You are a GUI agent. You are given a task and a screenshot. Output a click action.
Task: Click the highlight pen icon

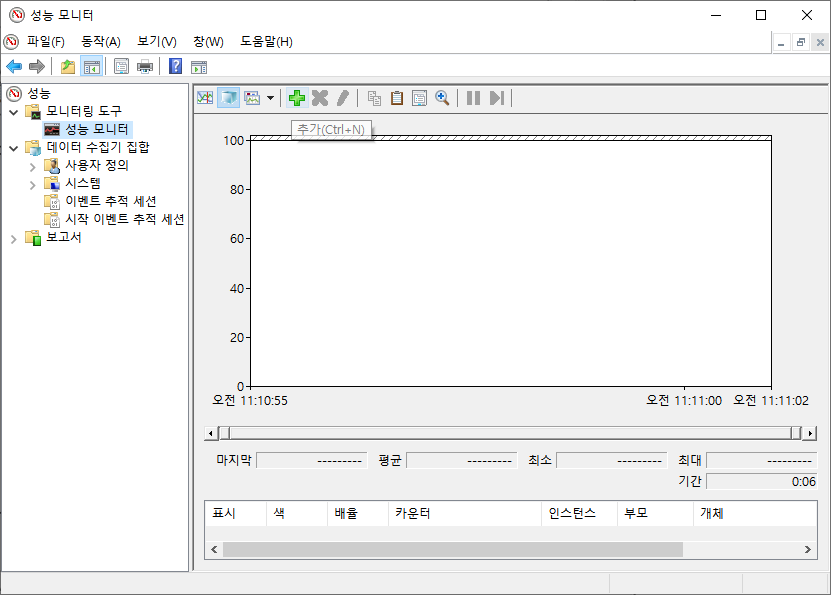(x=343, y=98)
